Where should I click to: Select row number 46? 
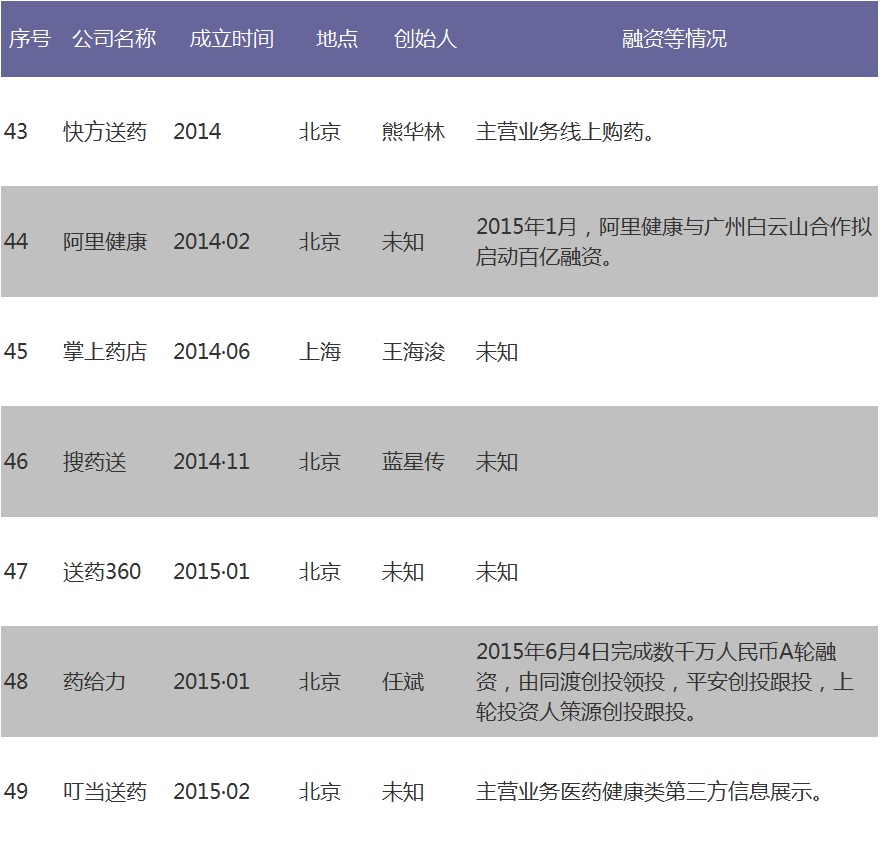(x=16, y=462)
